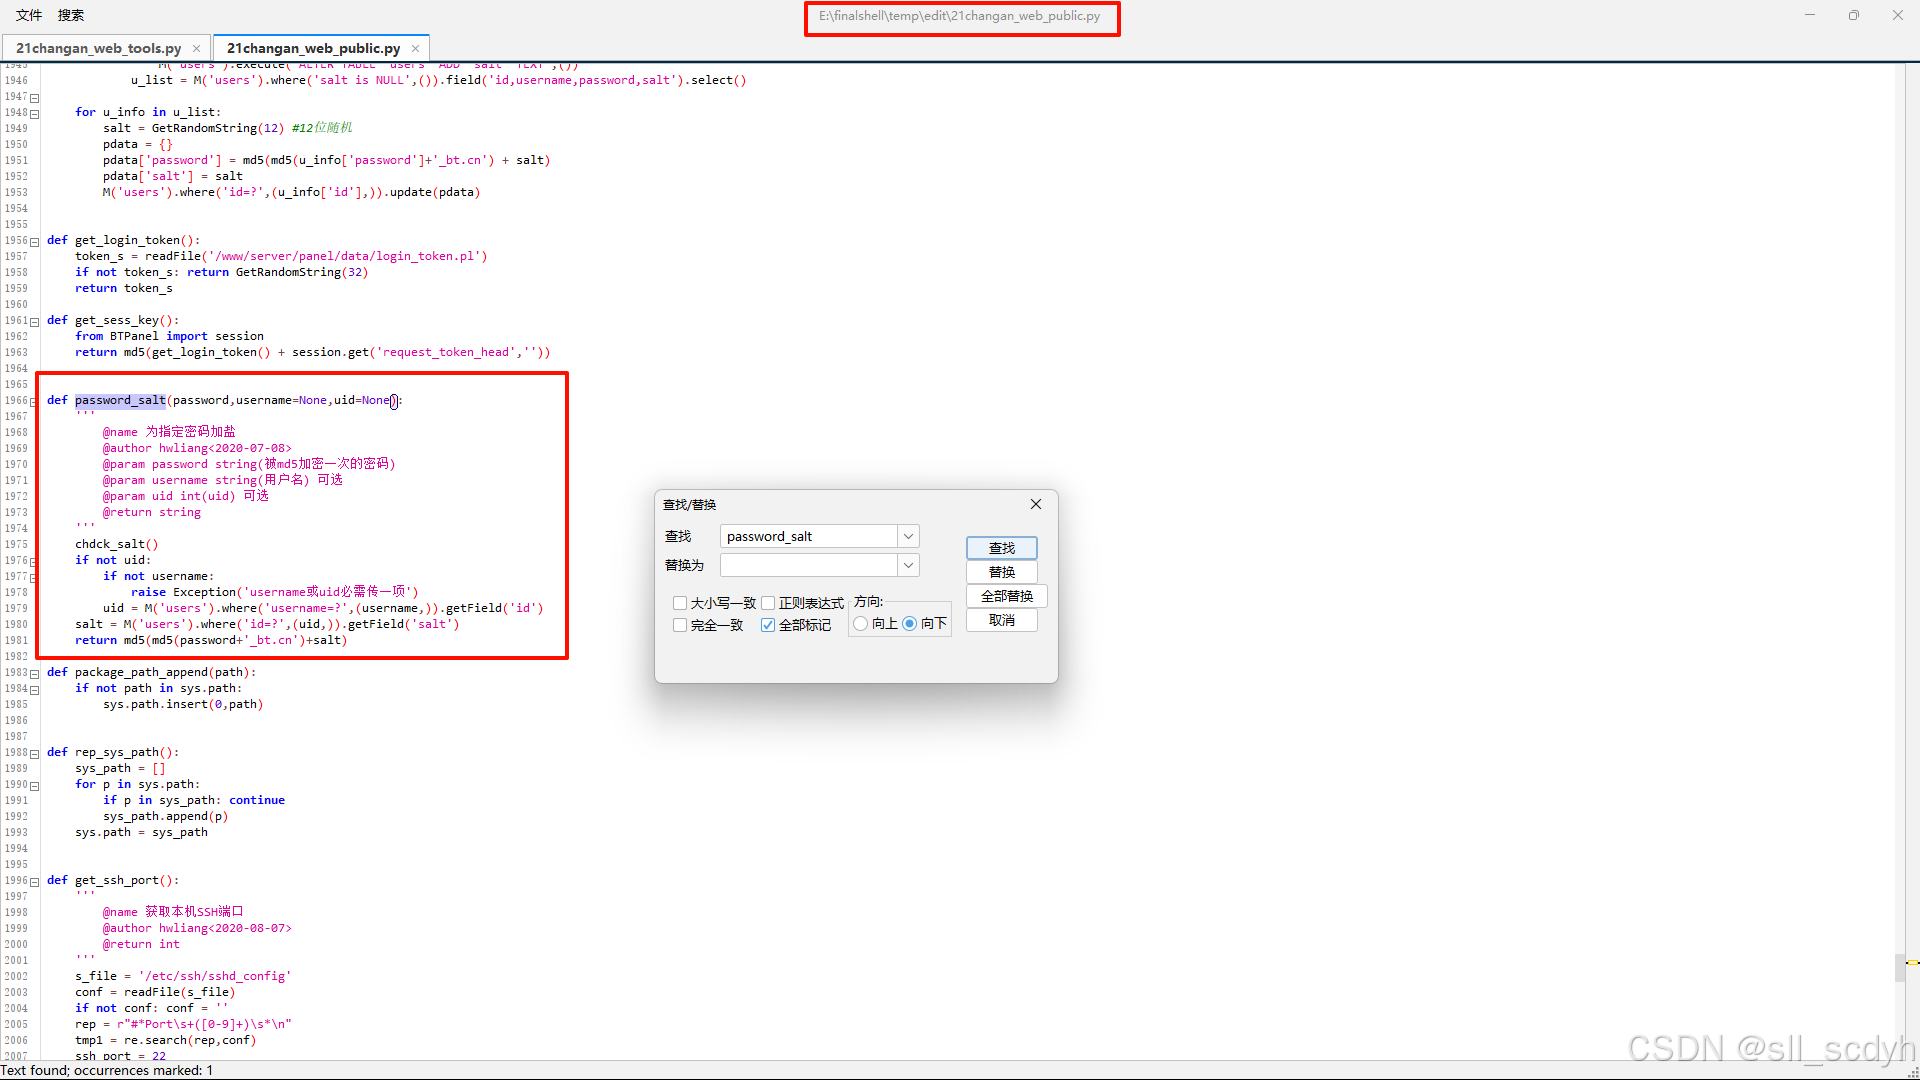The height and width of the screenshot is (1080, 1920).
Task: Click the 全部替换 replace-all button
Action: (1006, 597)
